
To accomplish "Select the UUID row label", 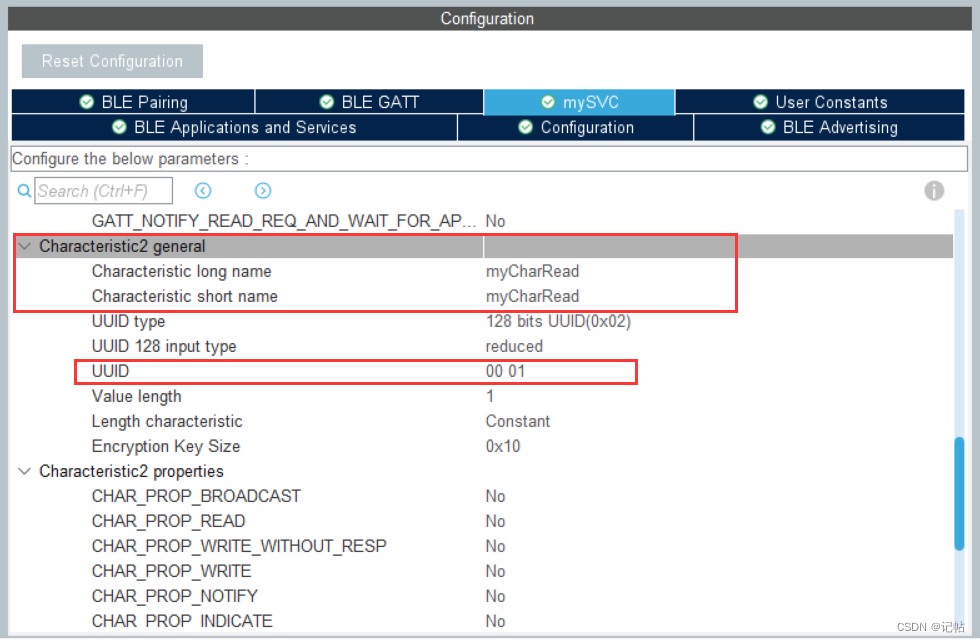I will [x=110, y=371].
